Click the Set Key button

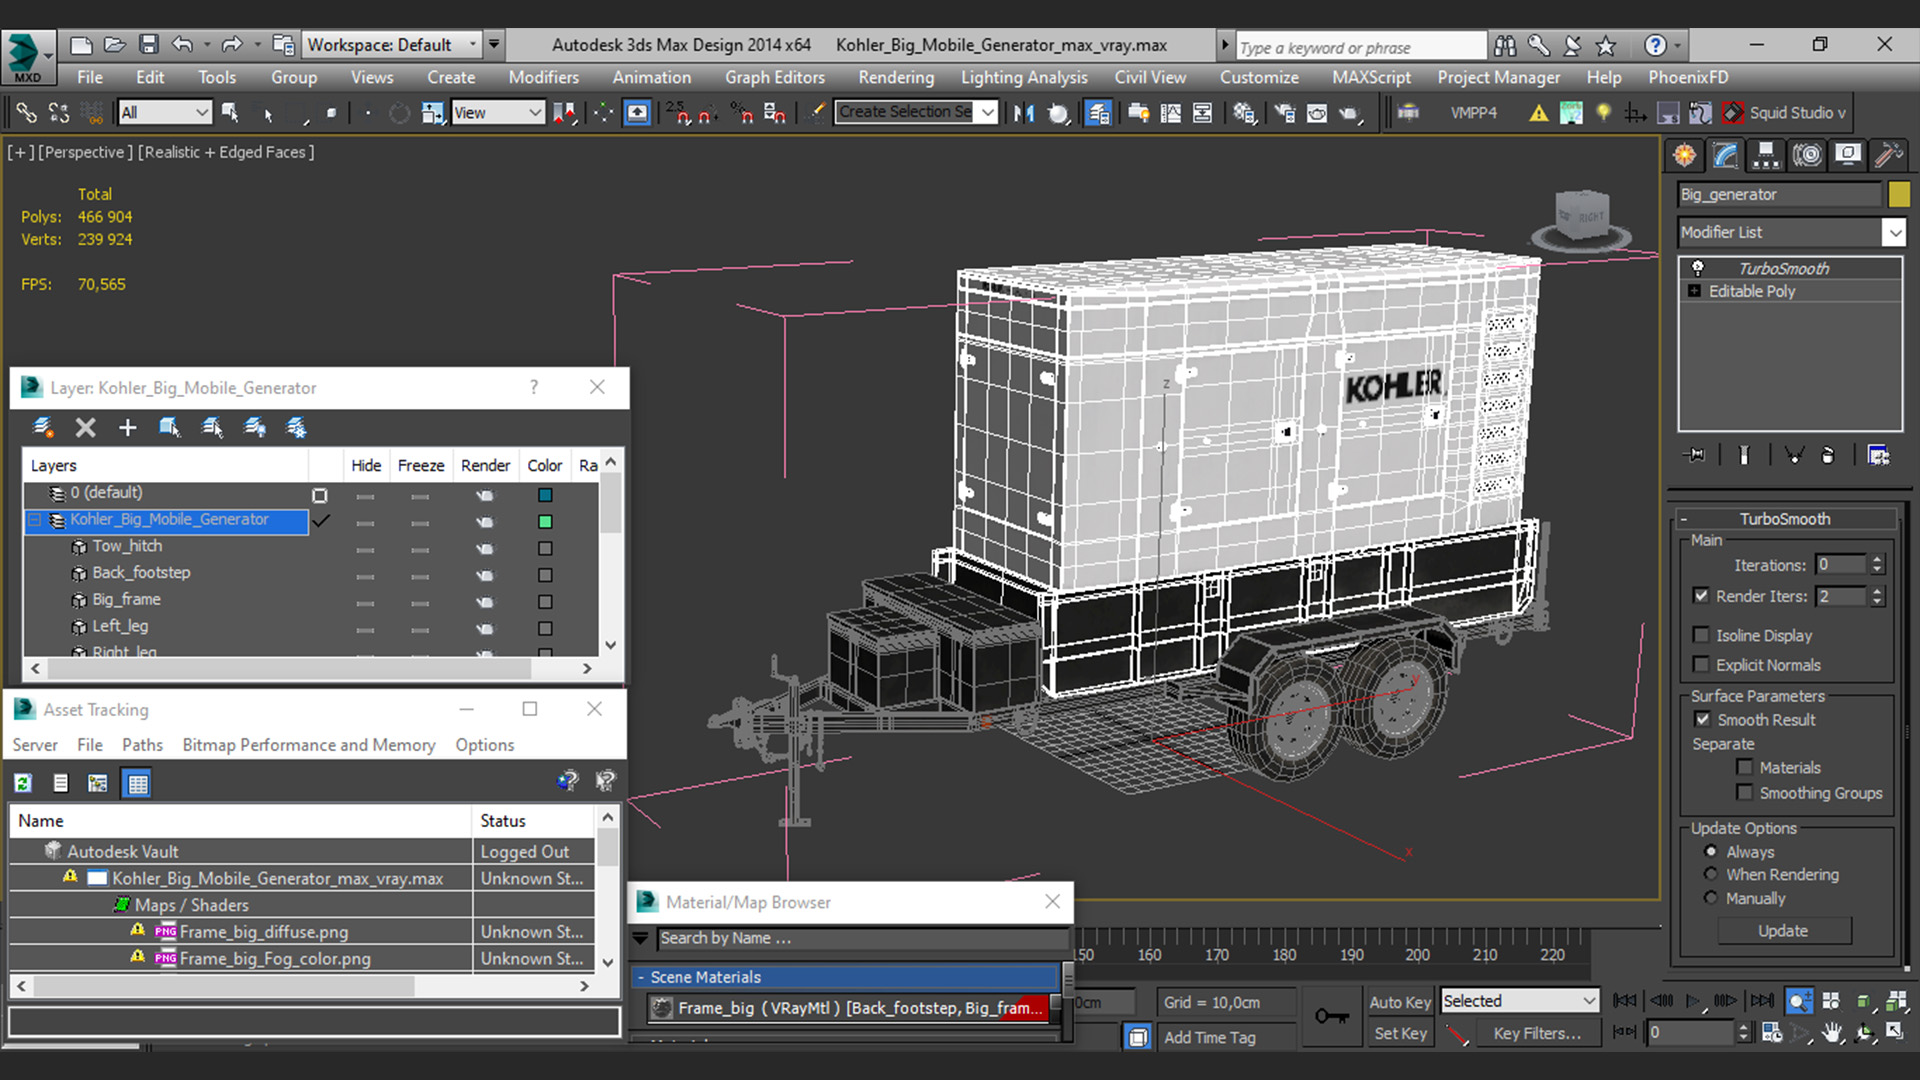1400,1033
